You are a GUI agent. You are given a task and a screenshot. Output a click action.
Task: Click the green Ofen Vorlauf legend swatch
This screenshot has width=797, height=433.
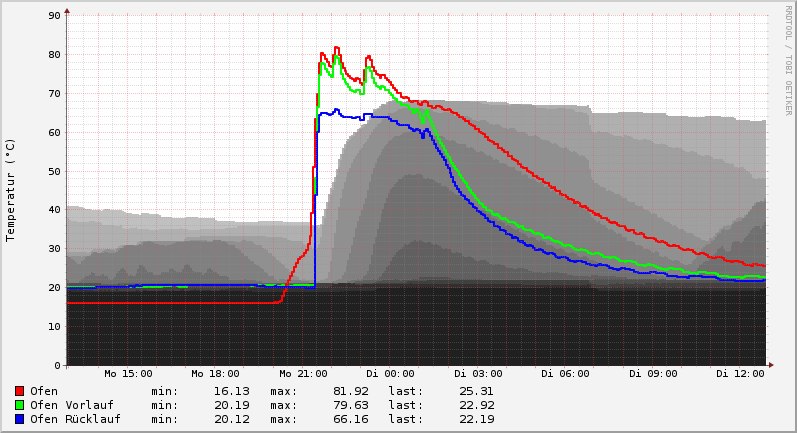coord(19,405)
